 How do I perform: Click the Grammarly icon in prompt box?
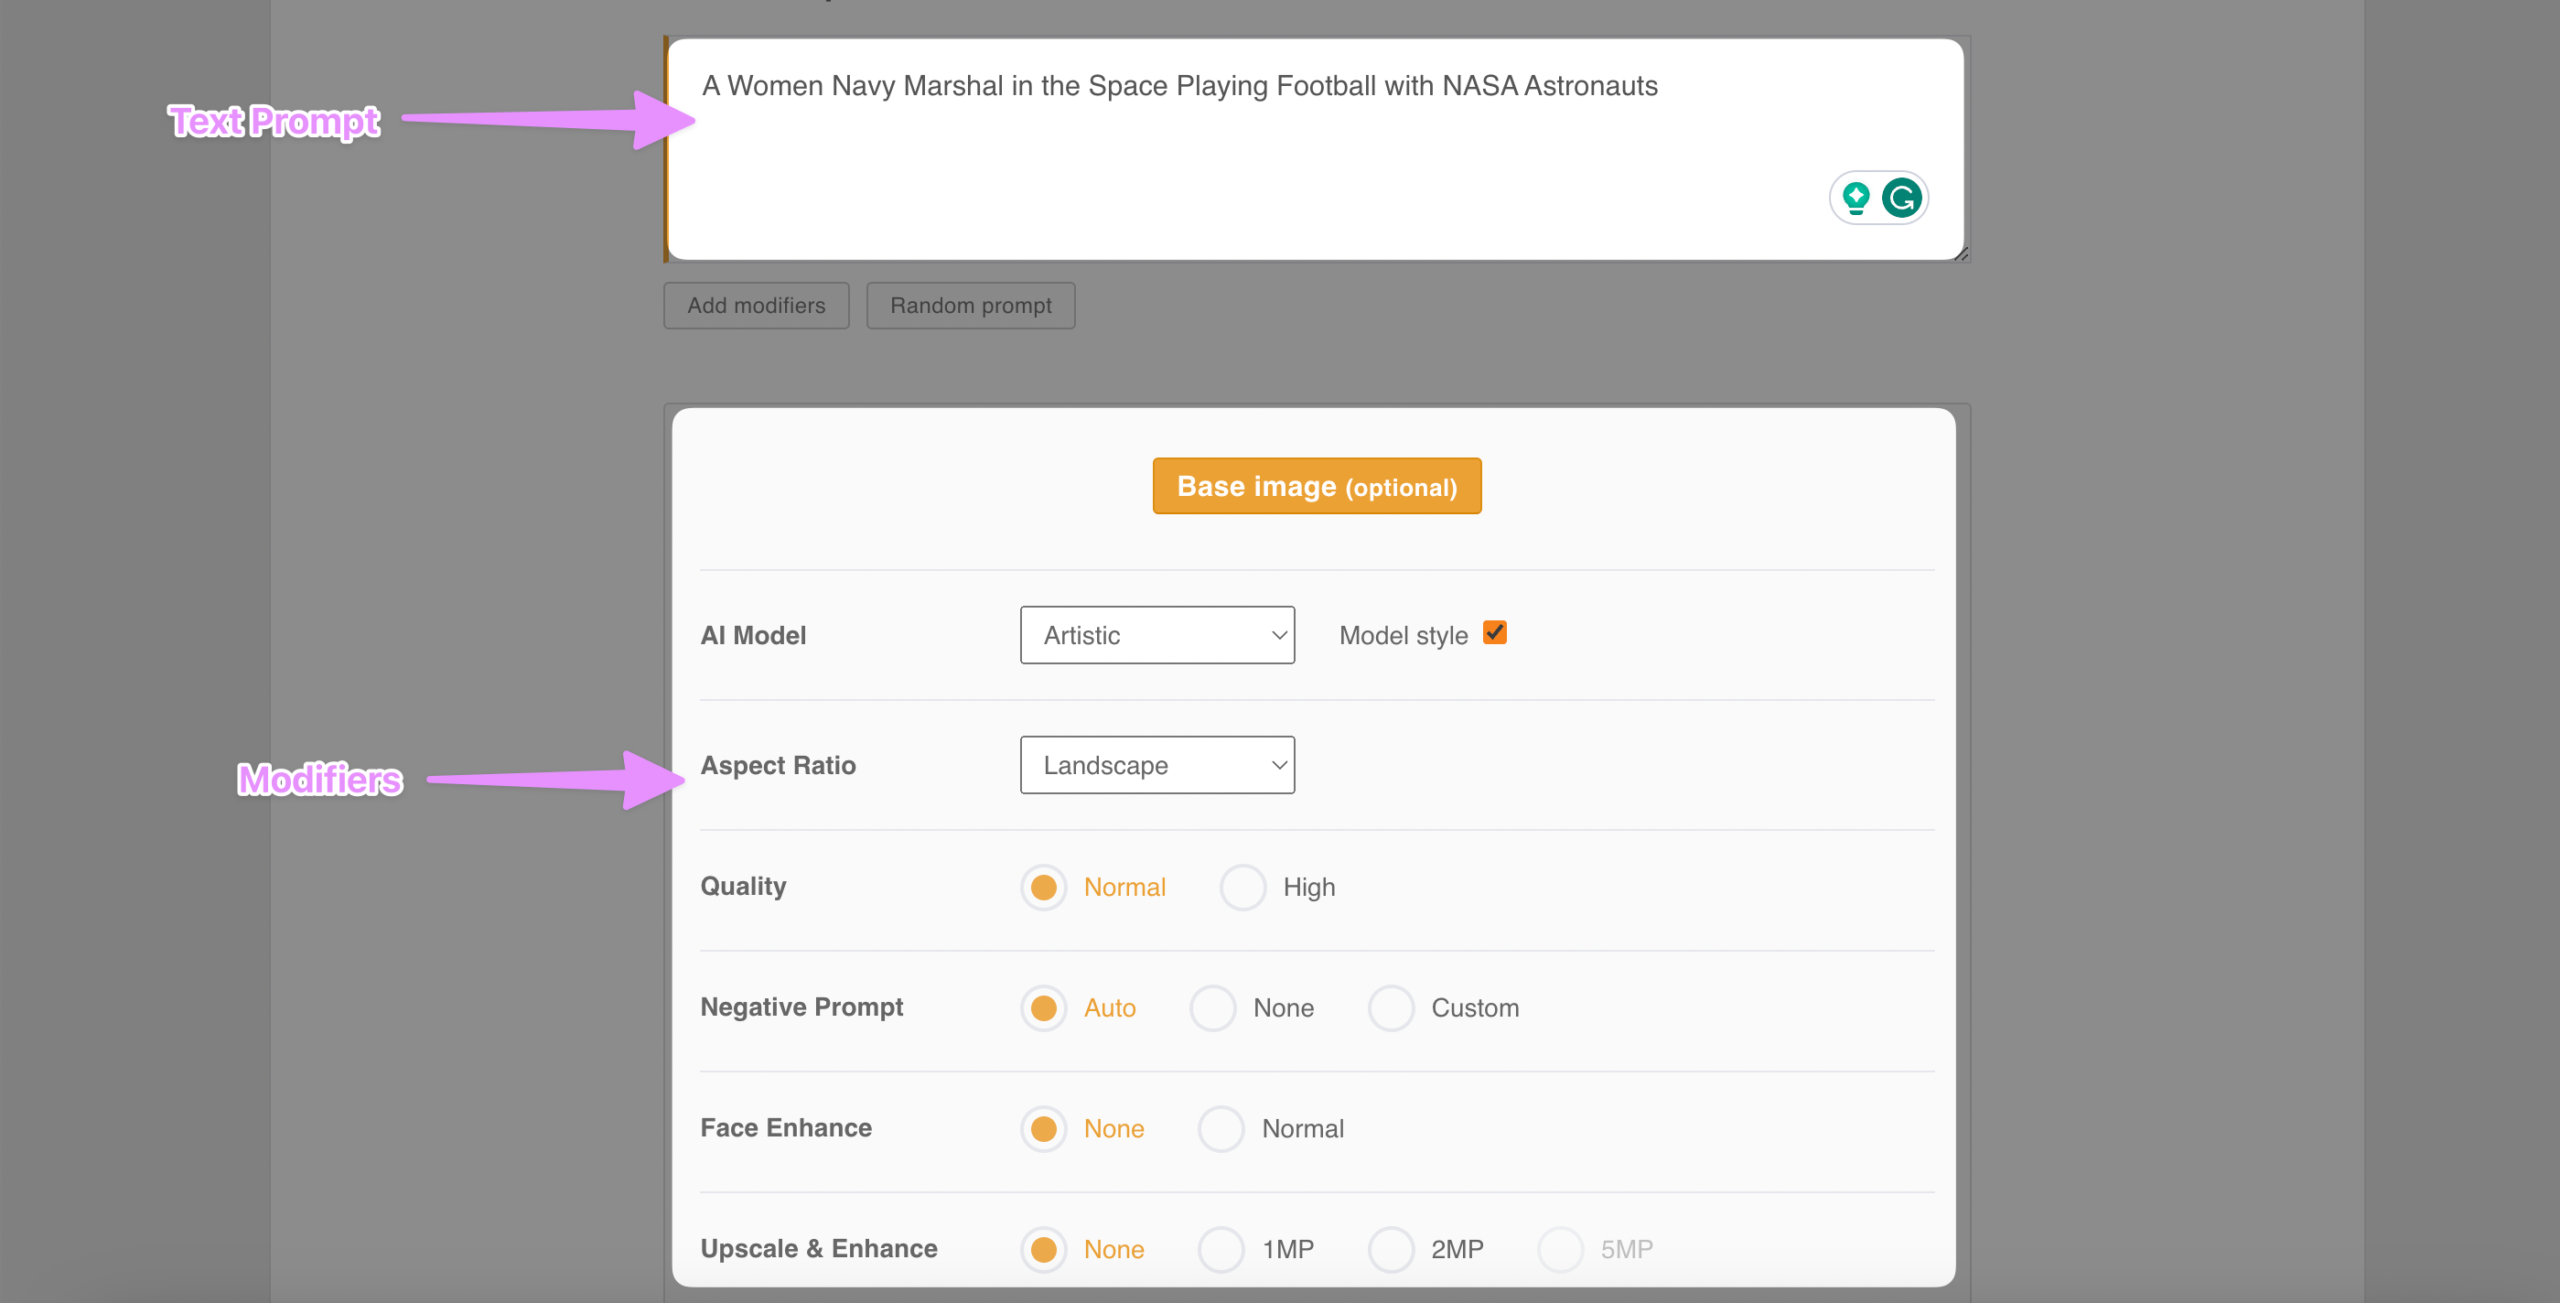coord(1901,198)
